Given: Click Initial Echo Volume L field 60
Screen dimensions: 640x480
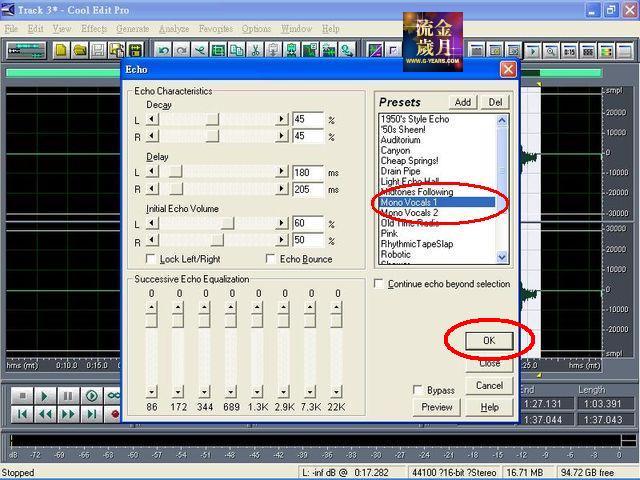Looking at the screenshot, I should 308,223.
